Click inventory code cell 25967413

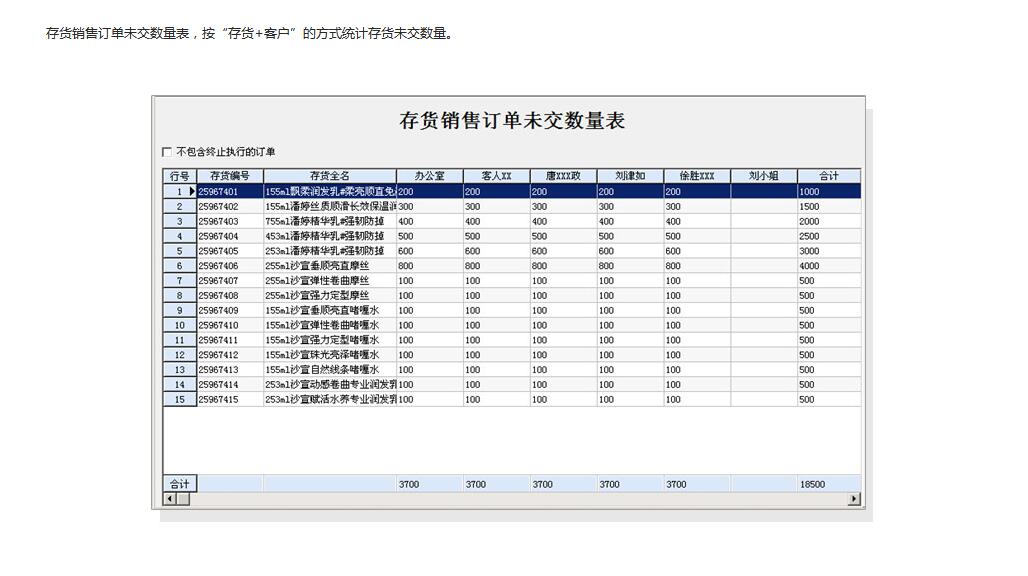pos(230,370)
